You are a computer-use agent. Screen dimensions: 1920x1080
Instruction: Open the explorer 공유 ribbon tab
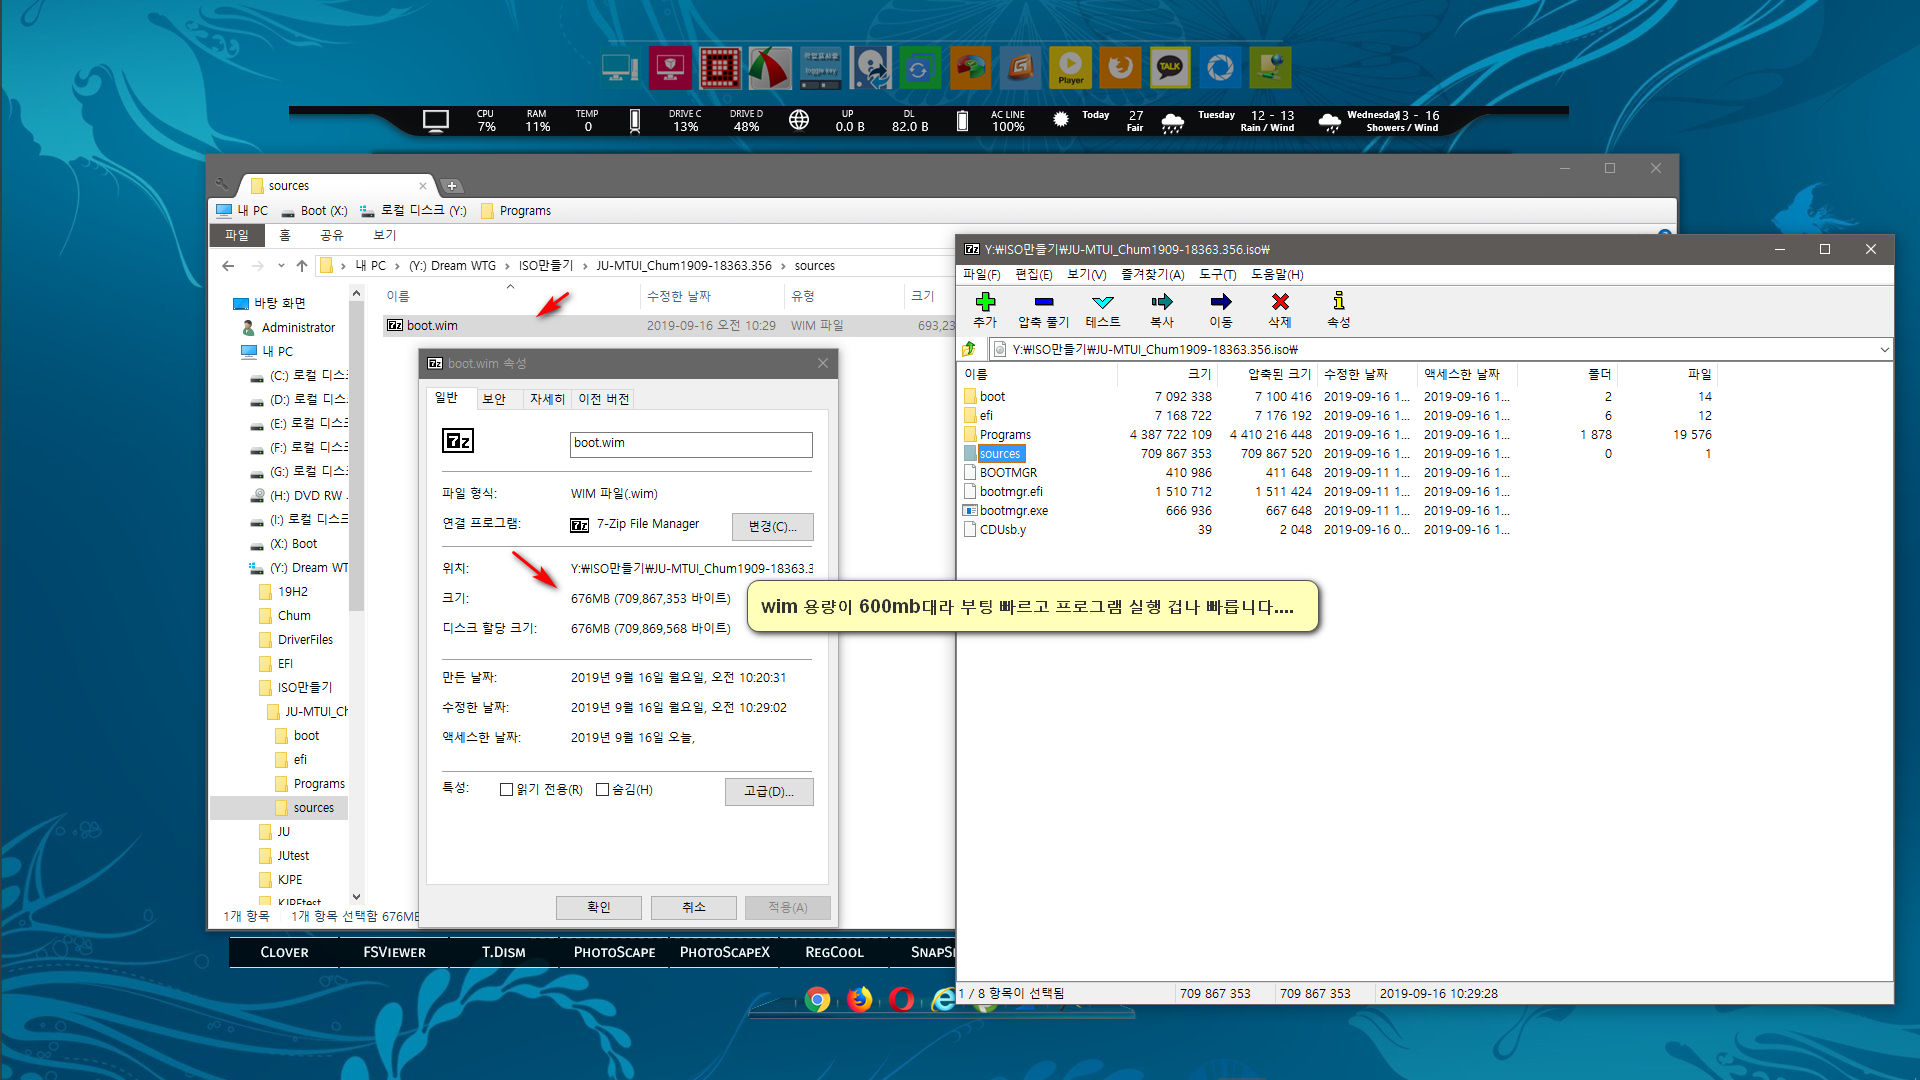(331, 236)
